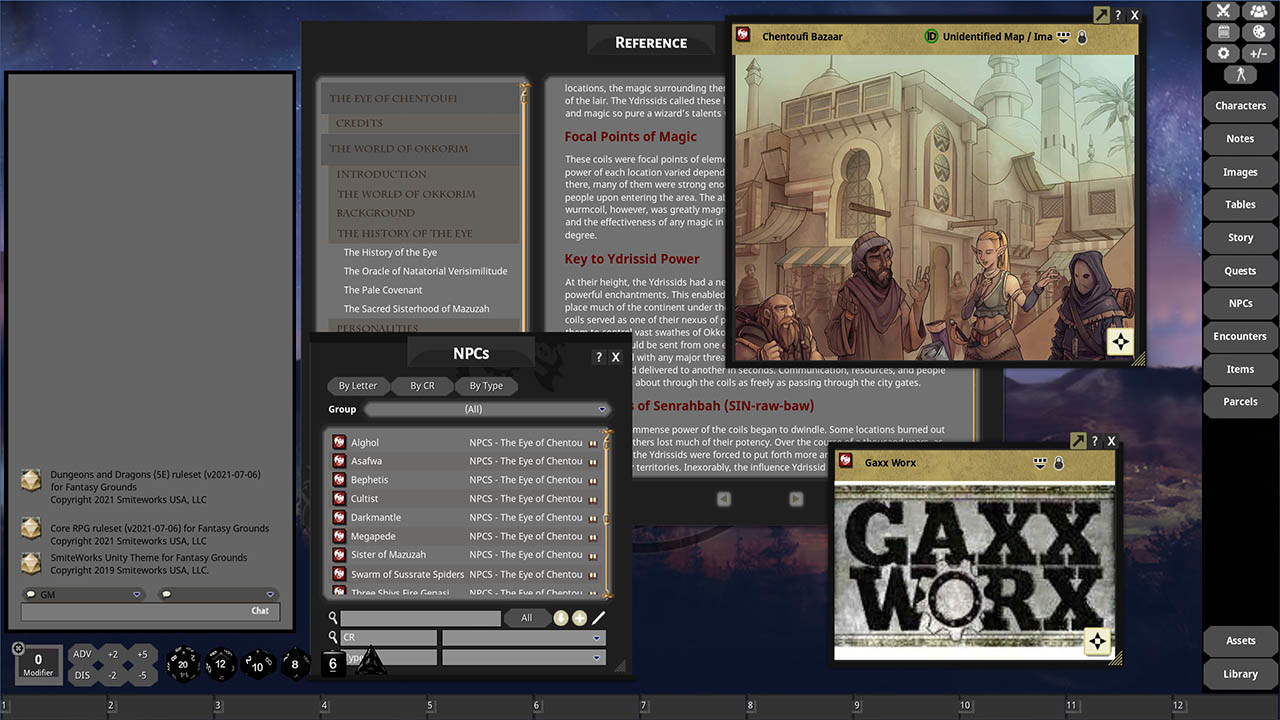Switch to the By CR tab
Image resolution: width=1280 pixels, height=720 pixels.
[x=422, y=386]
